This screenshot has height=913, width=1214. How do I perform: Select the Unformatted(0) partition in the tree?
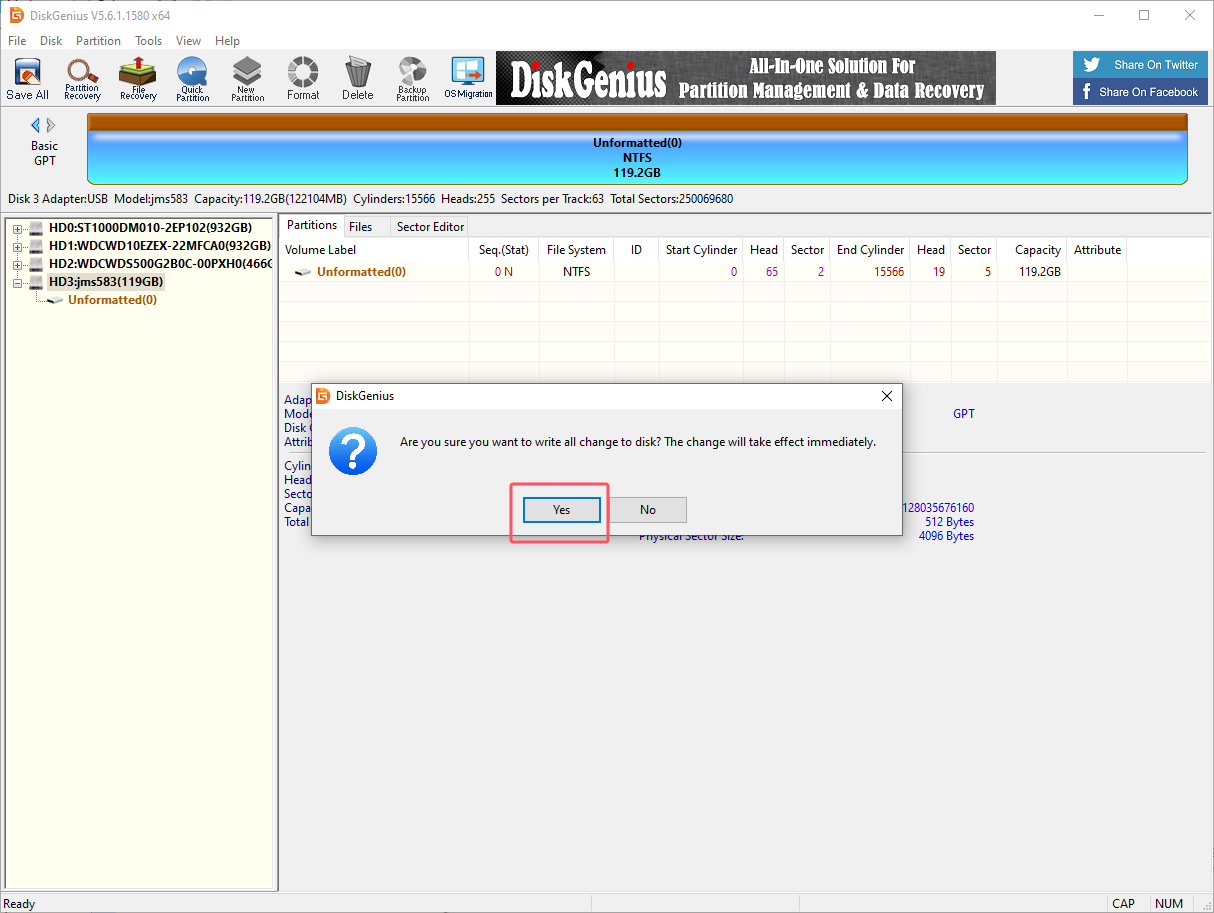click(x=112, y=300)
